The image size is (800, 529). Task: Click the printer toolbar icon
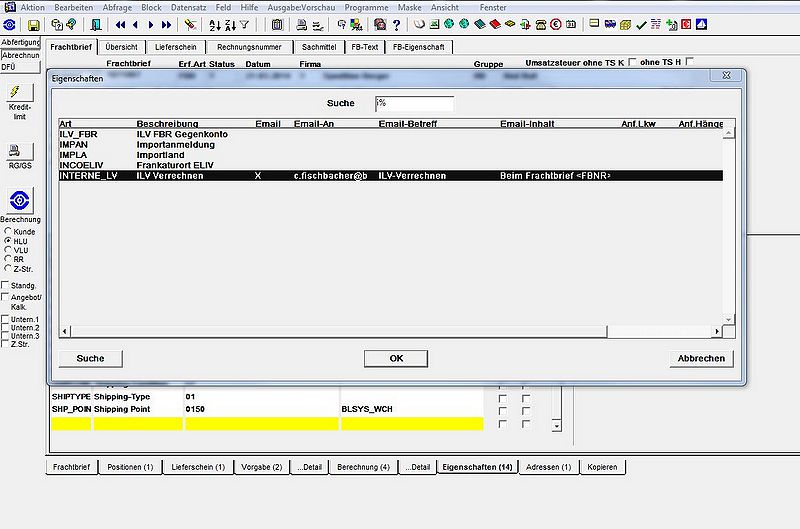[x=302, y=24]
